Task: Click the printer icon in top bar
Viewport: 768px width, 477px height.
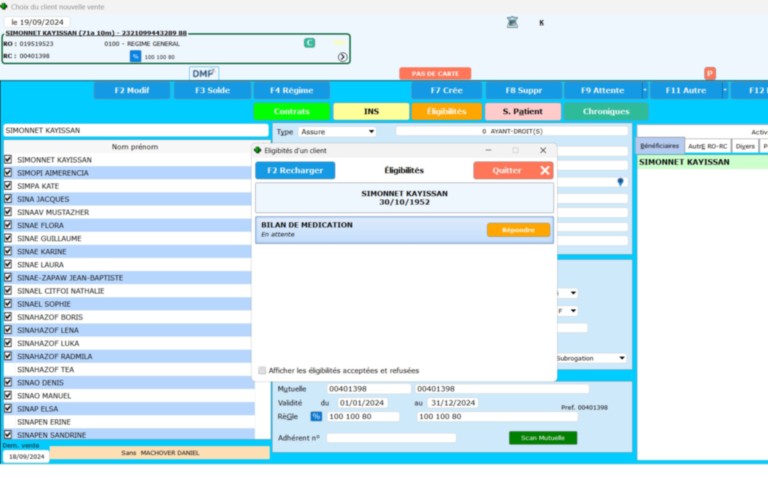Action: [512, 21]
